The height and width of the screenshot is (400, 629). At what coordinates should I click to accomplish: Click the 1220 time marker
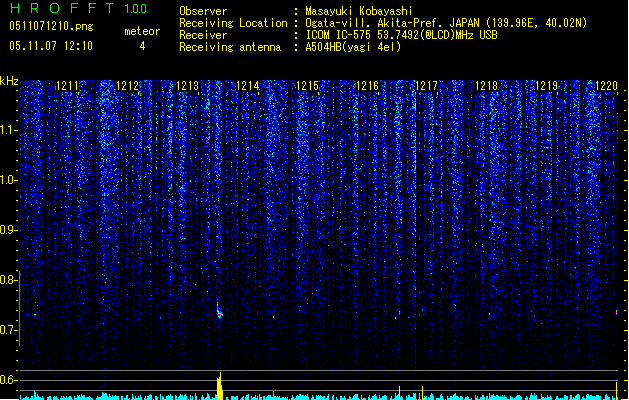click(x=607, y=86)
